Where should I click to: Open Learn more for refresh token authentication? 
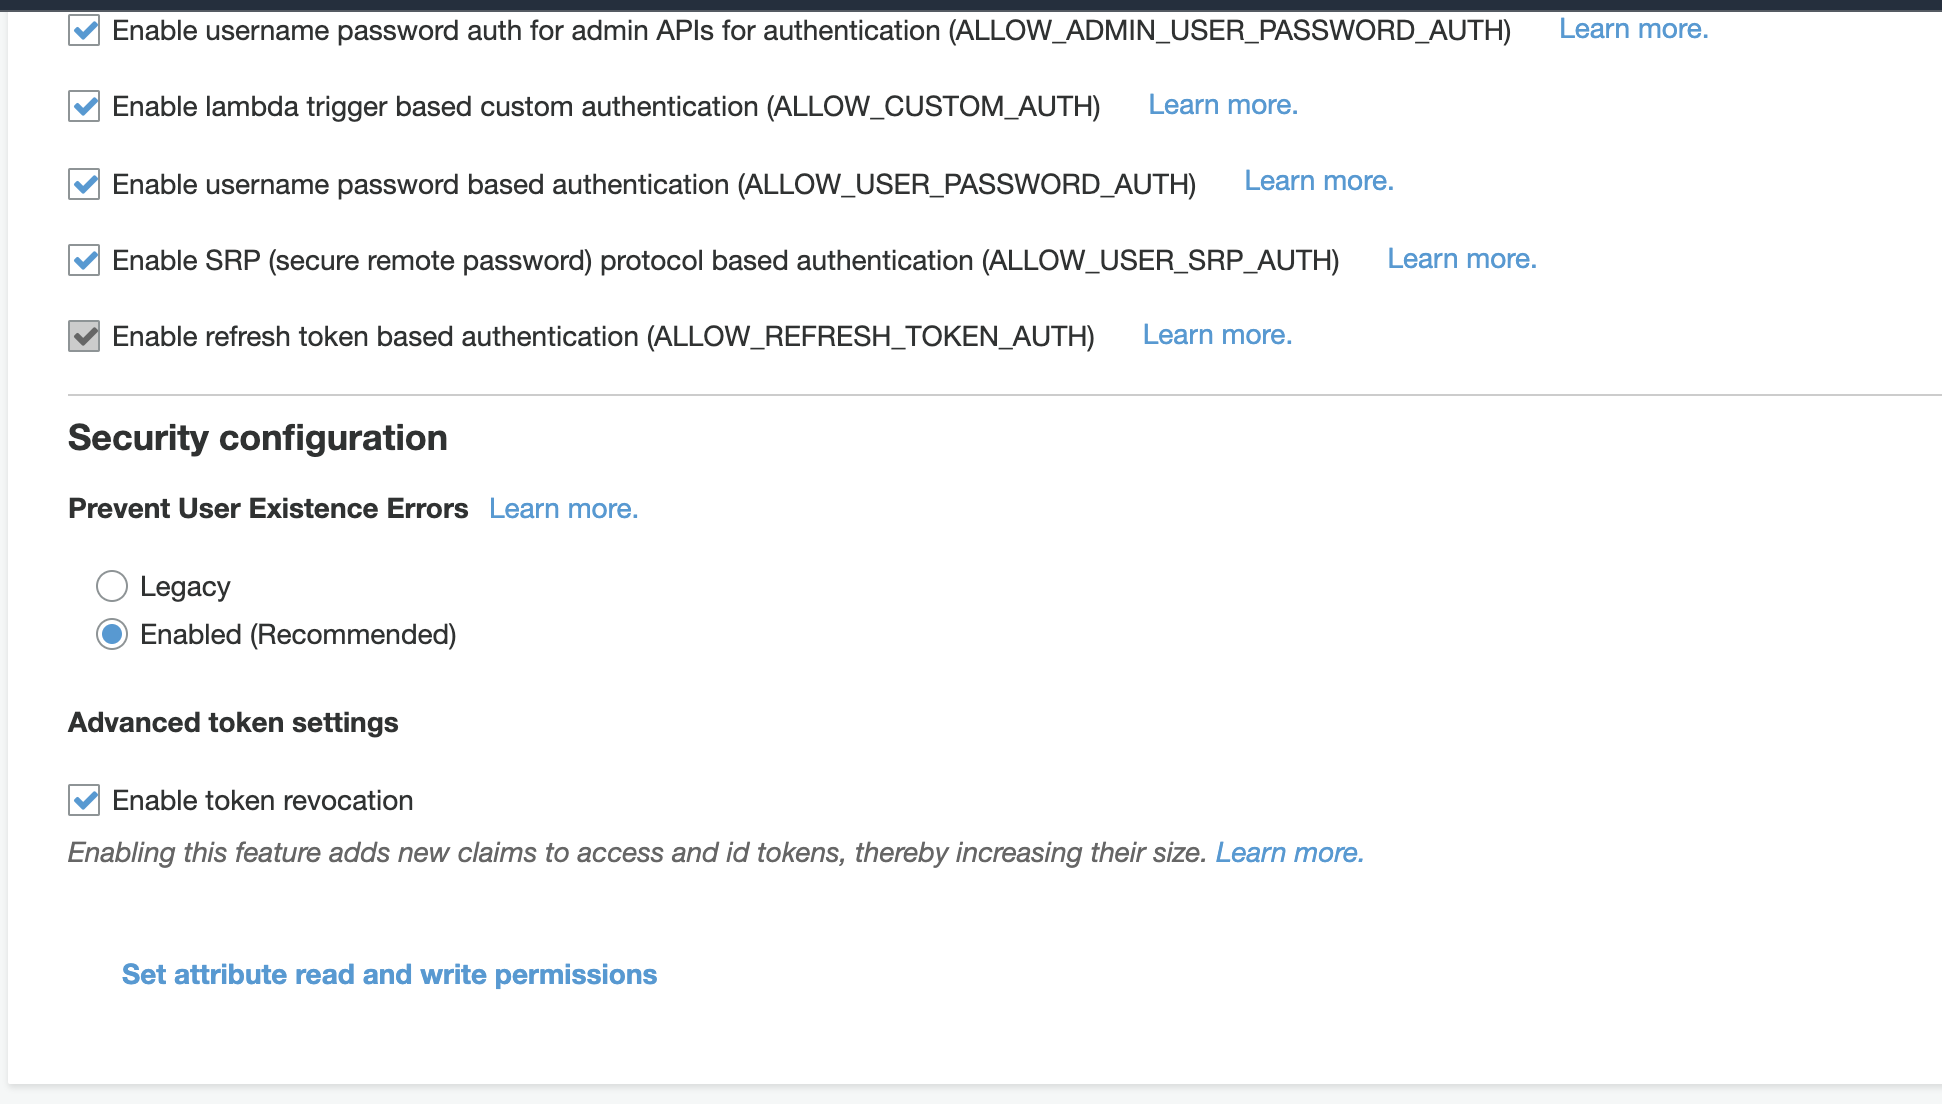click(1216, 334)
